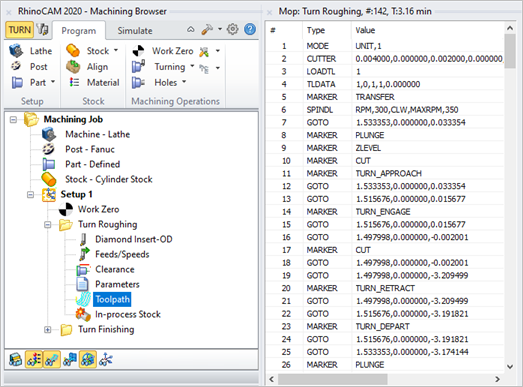Expand dropdown arrow next to crossed tools icon
This screenshot has width=523, height=387.
217,51
